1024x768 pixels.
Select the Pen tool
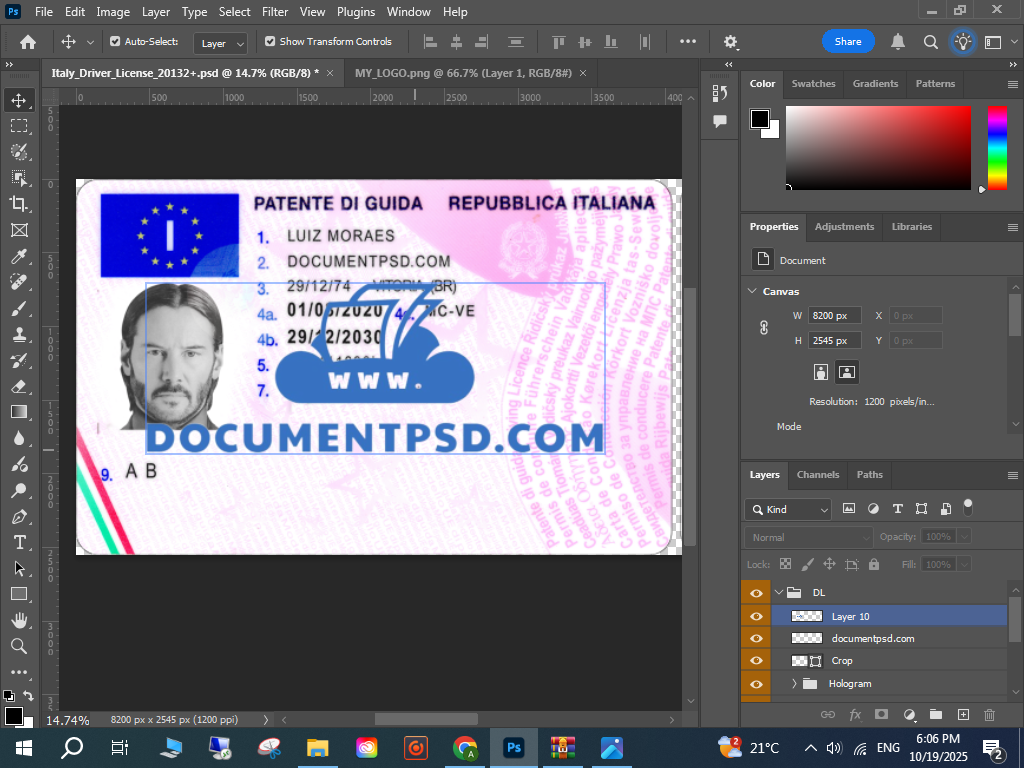[19, 516]
